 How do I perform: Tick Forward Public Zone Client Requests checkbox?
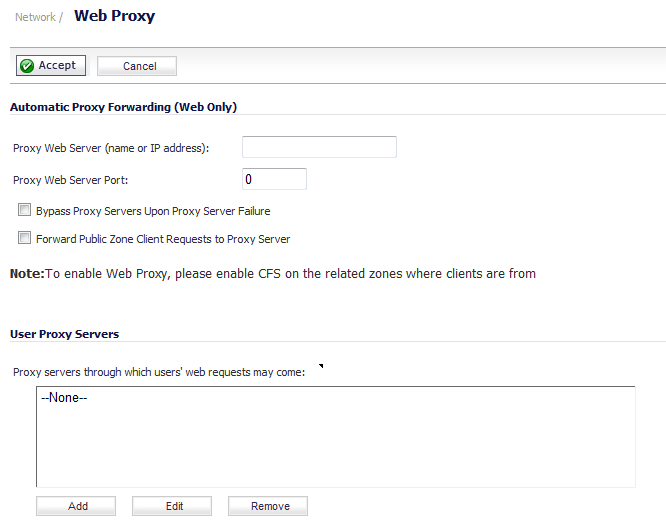[24, 238]
